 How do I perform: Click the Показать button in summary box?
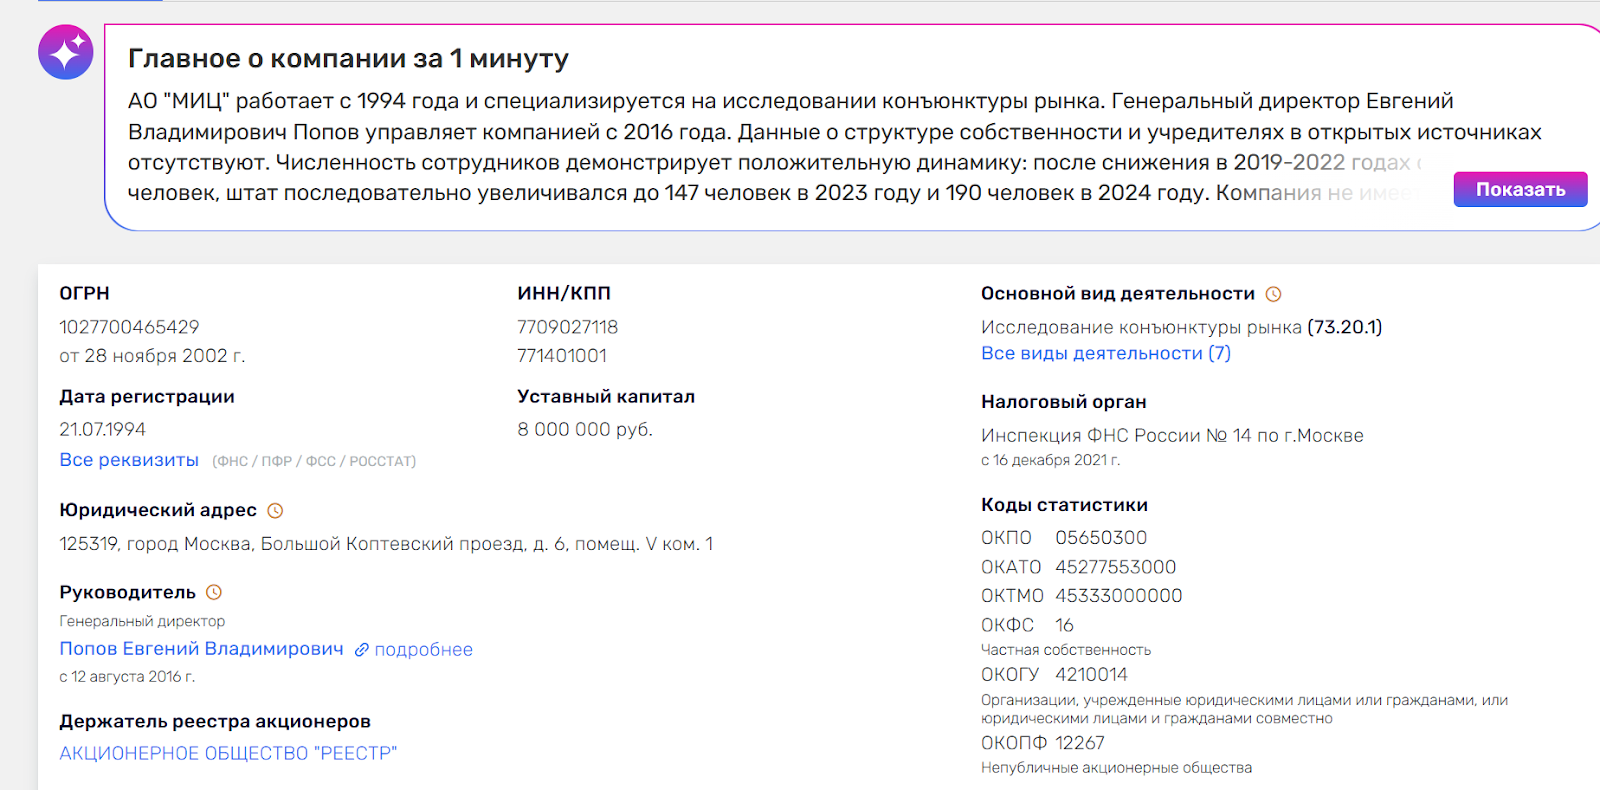coord(1520,189)
